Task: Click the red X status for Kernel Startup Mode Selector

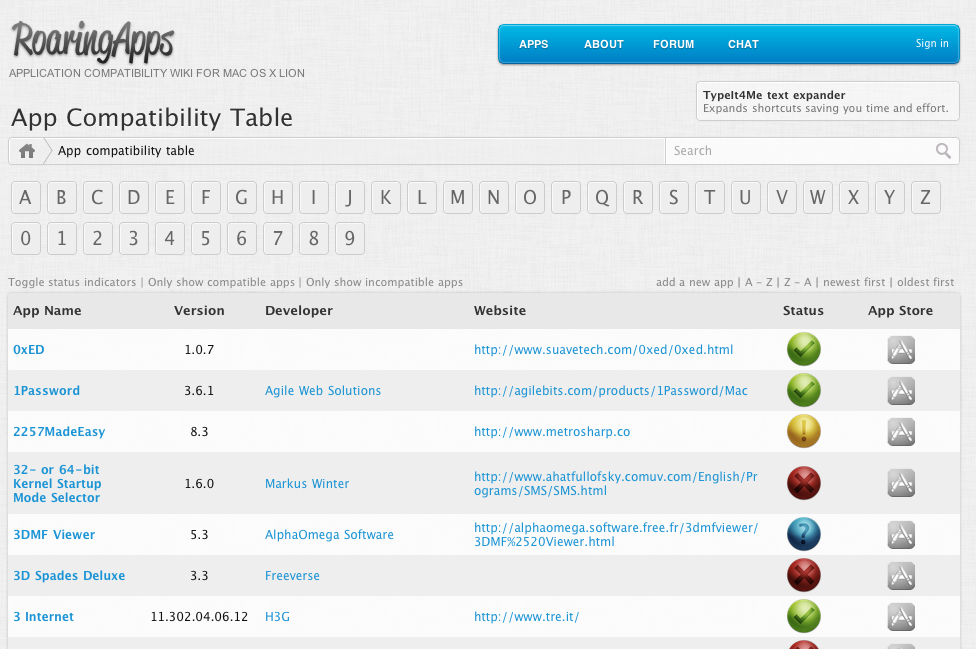Action: 804,483
